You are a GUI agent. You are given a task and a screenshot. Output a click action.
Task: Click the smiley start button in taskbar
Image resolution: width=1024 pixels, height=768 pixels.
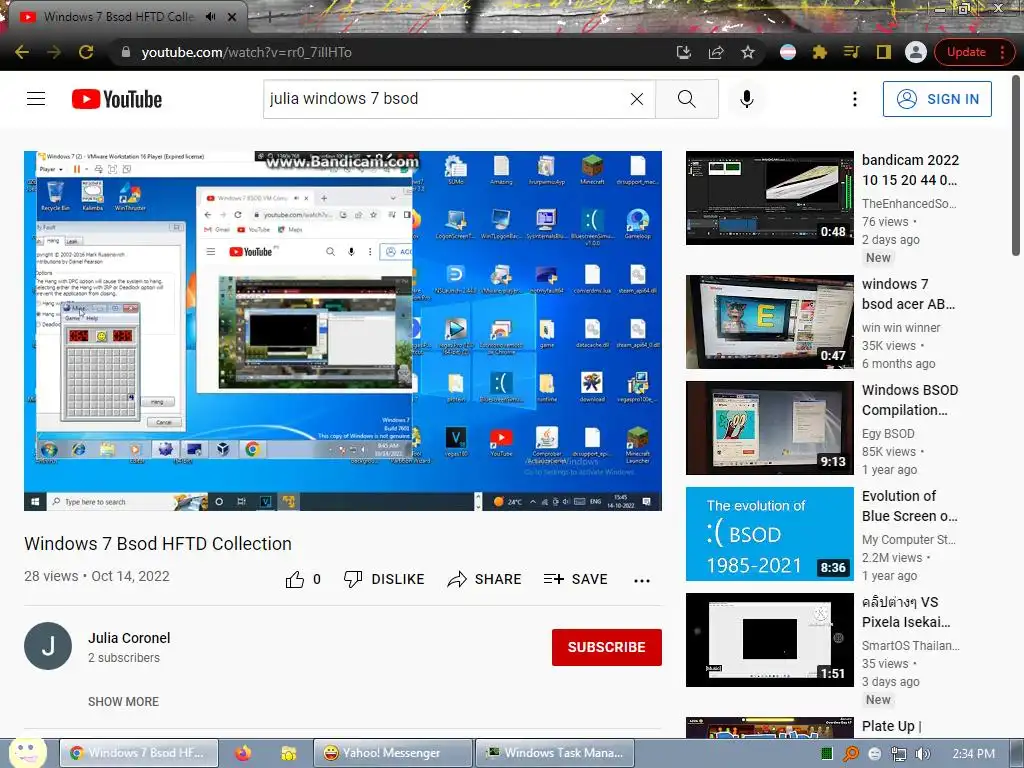click(27, 752)
